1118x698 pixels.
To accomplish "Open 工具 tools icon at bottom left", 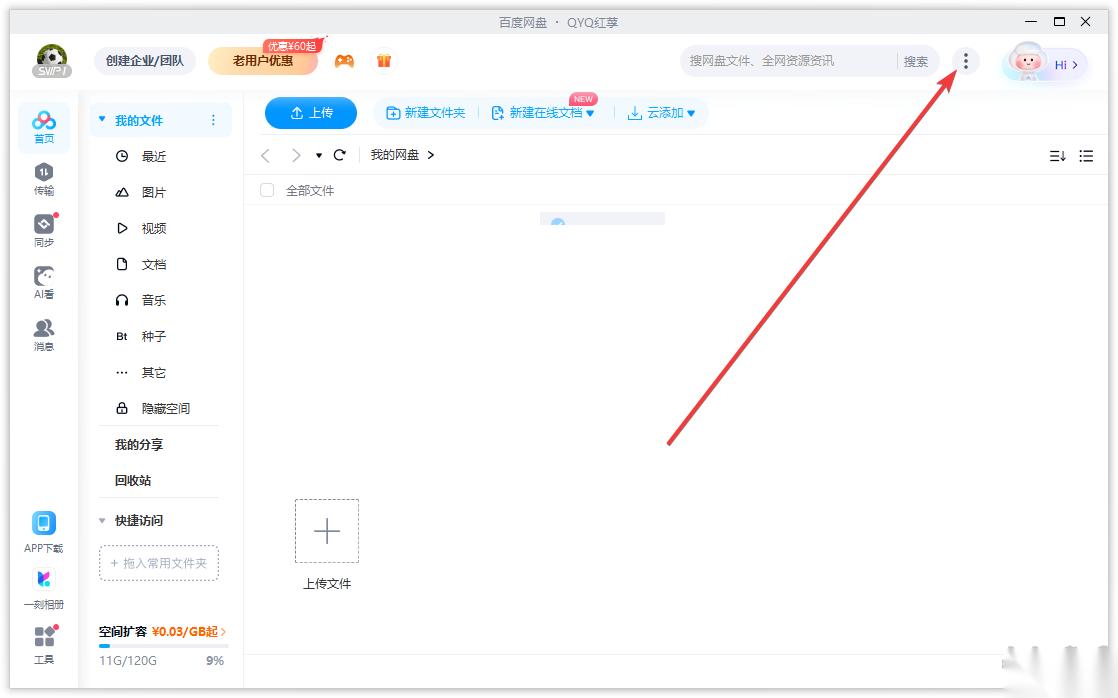I will (44, 643).
